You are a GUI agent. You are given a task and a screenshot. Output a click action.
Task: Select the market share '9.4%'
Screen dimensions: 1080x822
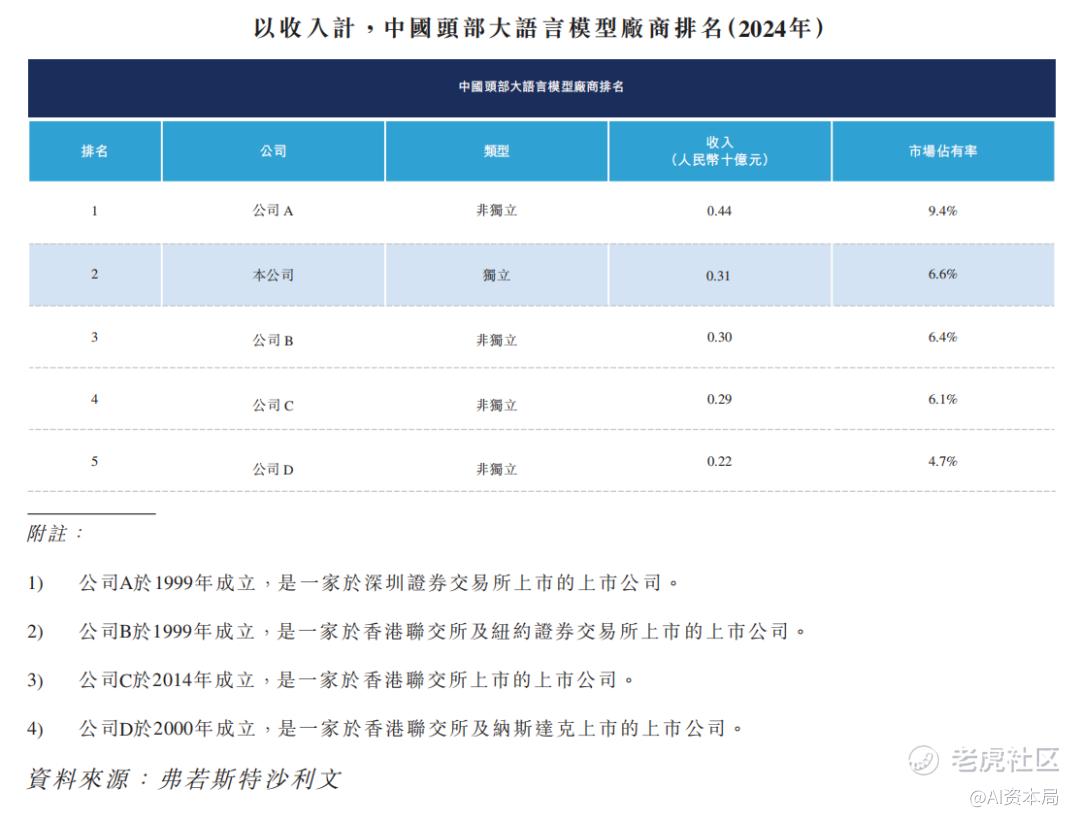(x=942, y=211)
